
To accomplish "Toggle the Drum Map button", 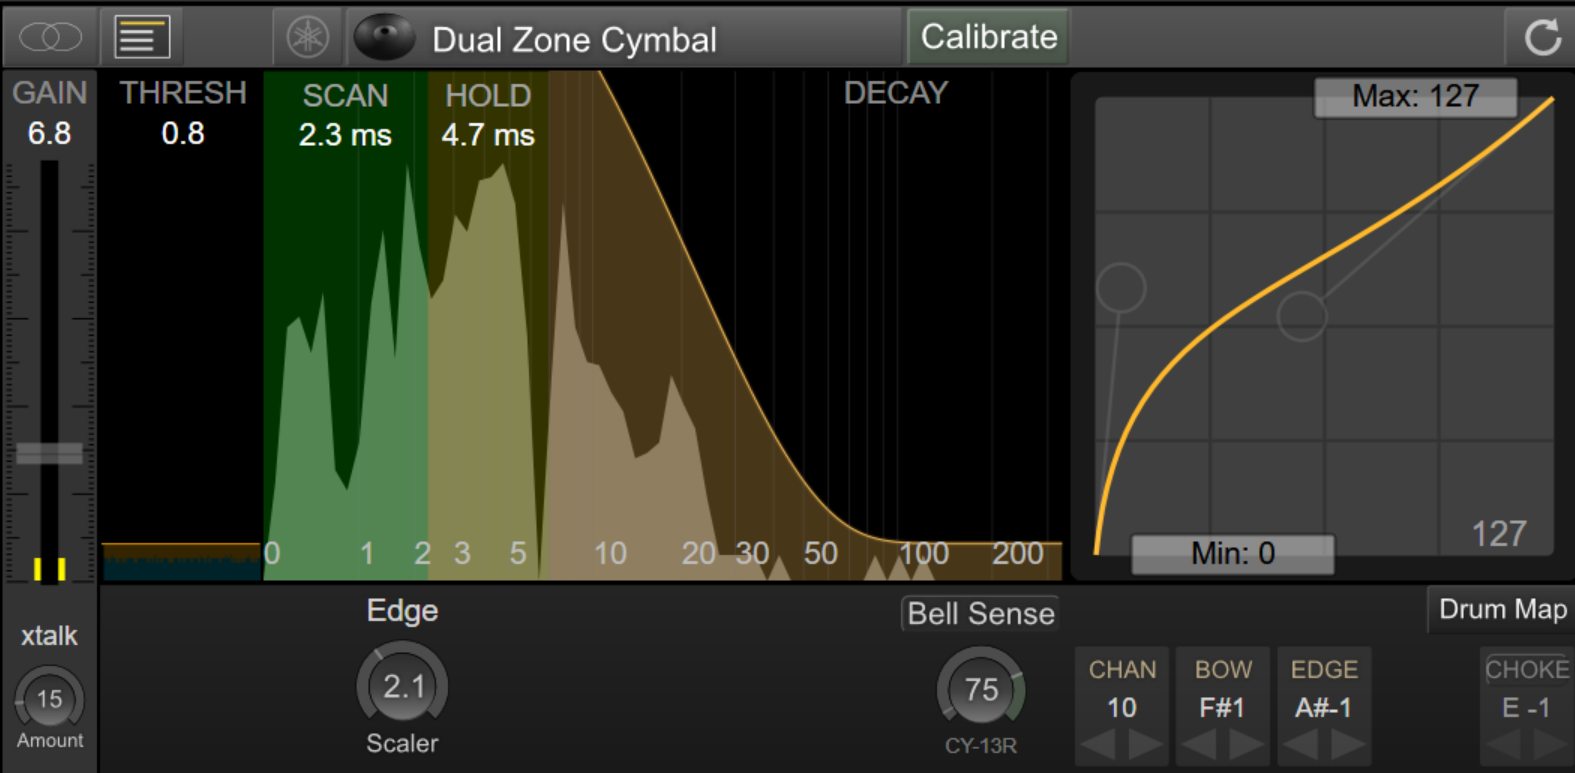I will coord(1501,609).
